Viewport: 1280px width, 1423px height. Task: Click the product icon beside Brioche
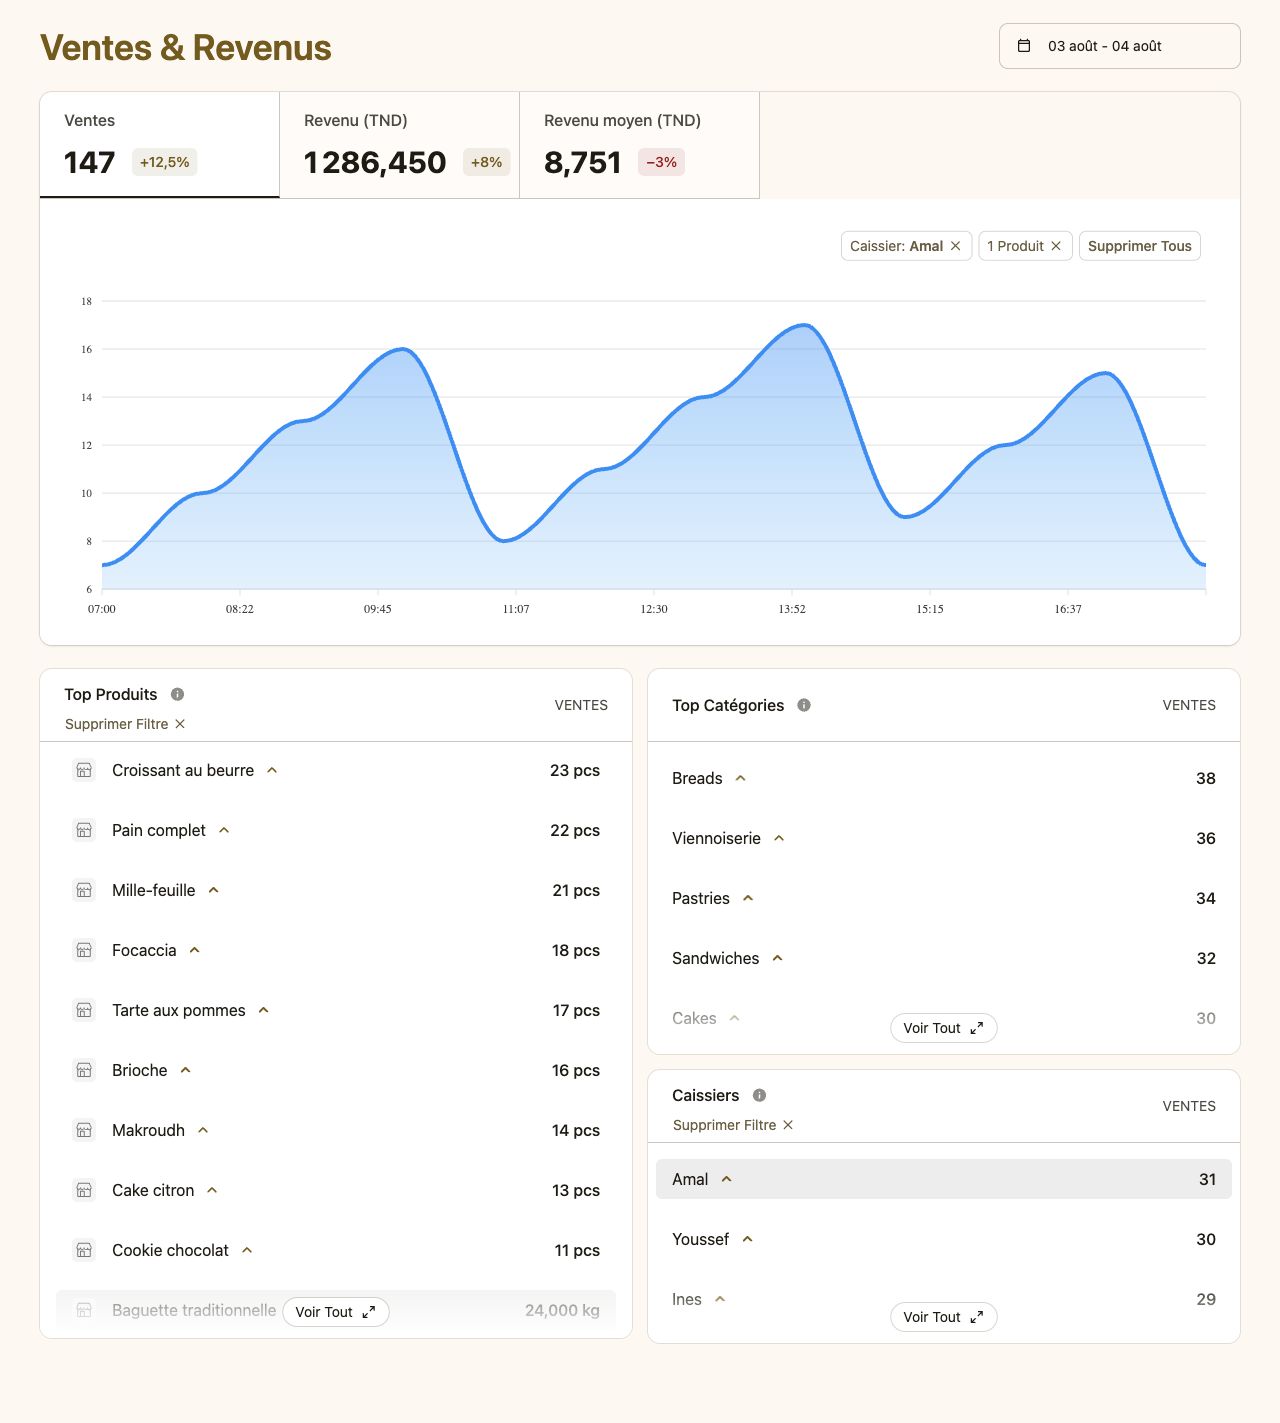(x=84, y=1070)
